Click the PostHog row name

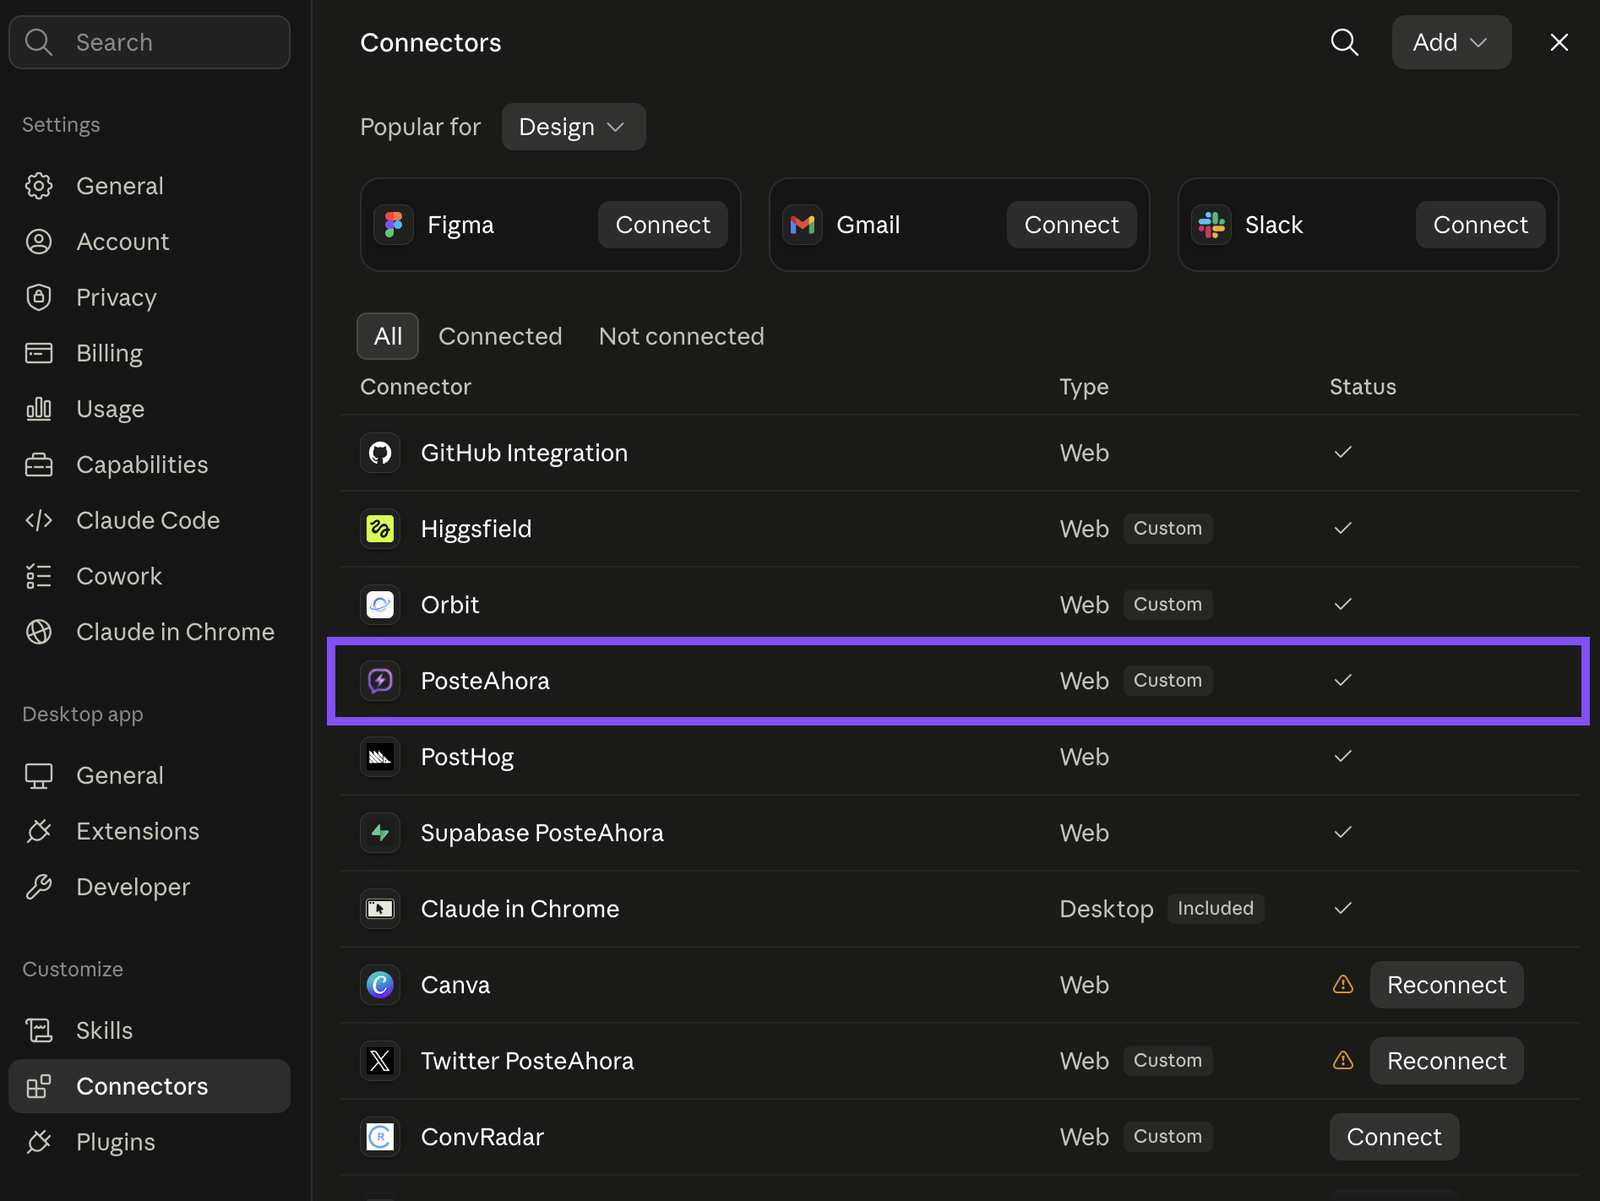467,757
